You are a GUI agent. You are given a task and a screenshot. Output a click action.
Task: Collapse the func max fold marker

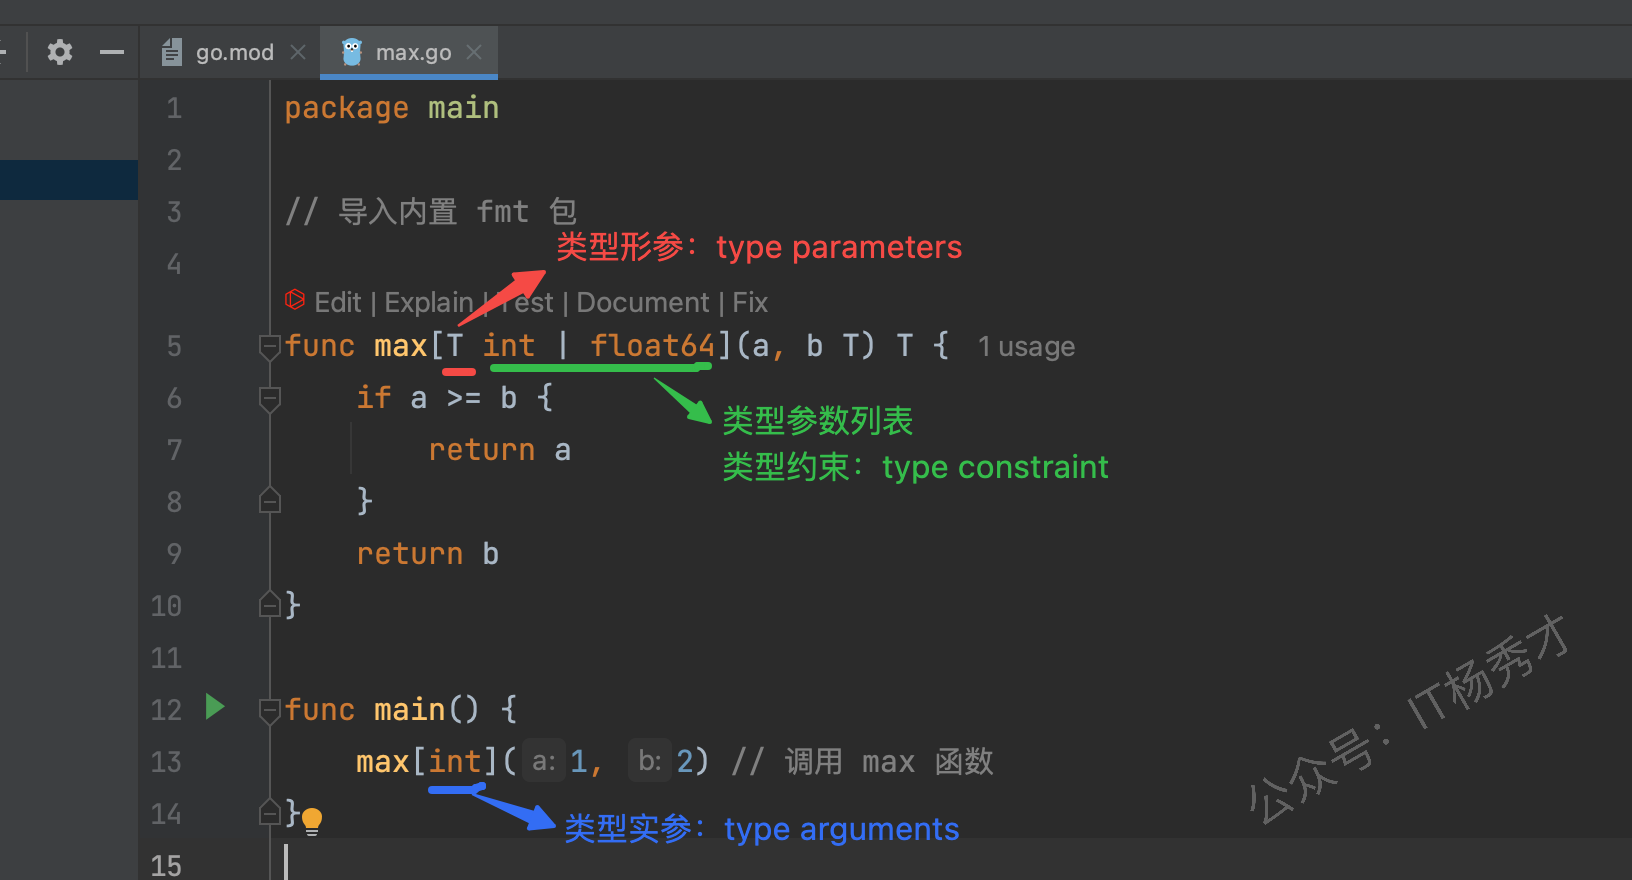point(269,347)
